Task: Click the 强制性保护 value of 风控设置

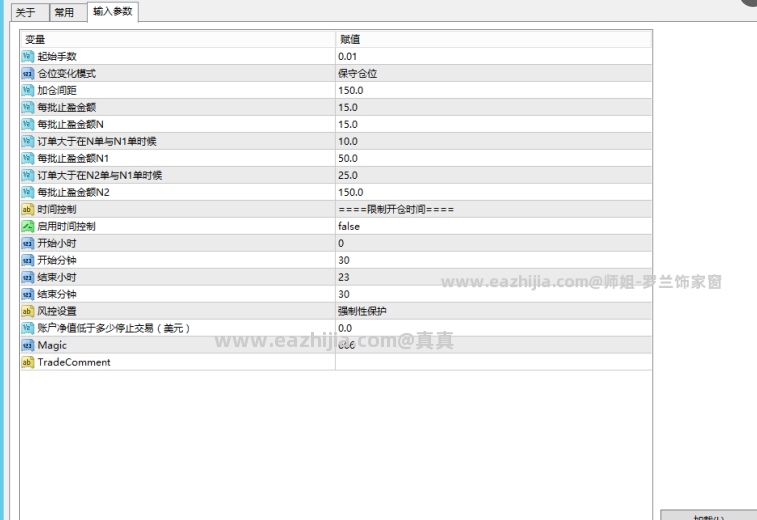Action: coord(493,311)
